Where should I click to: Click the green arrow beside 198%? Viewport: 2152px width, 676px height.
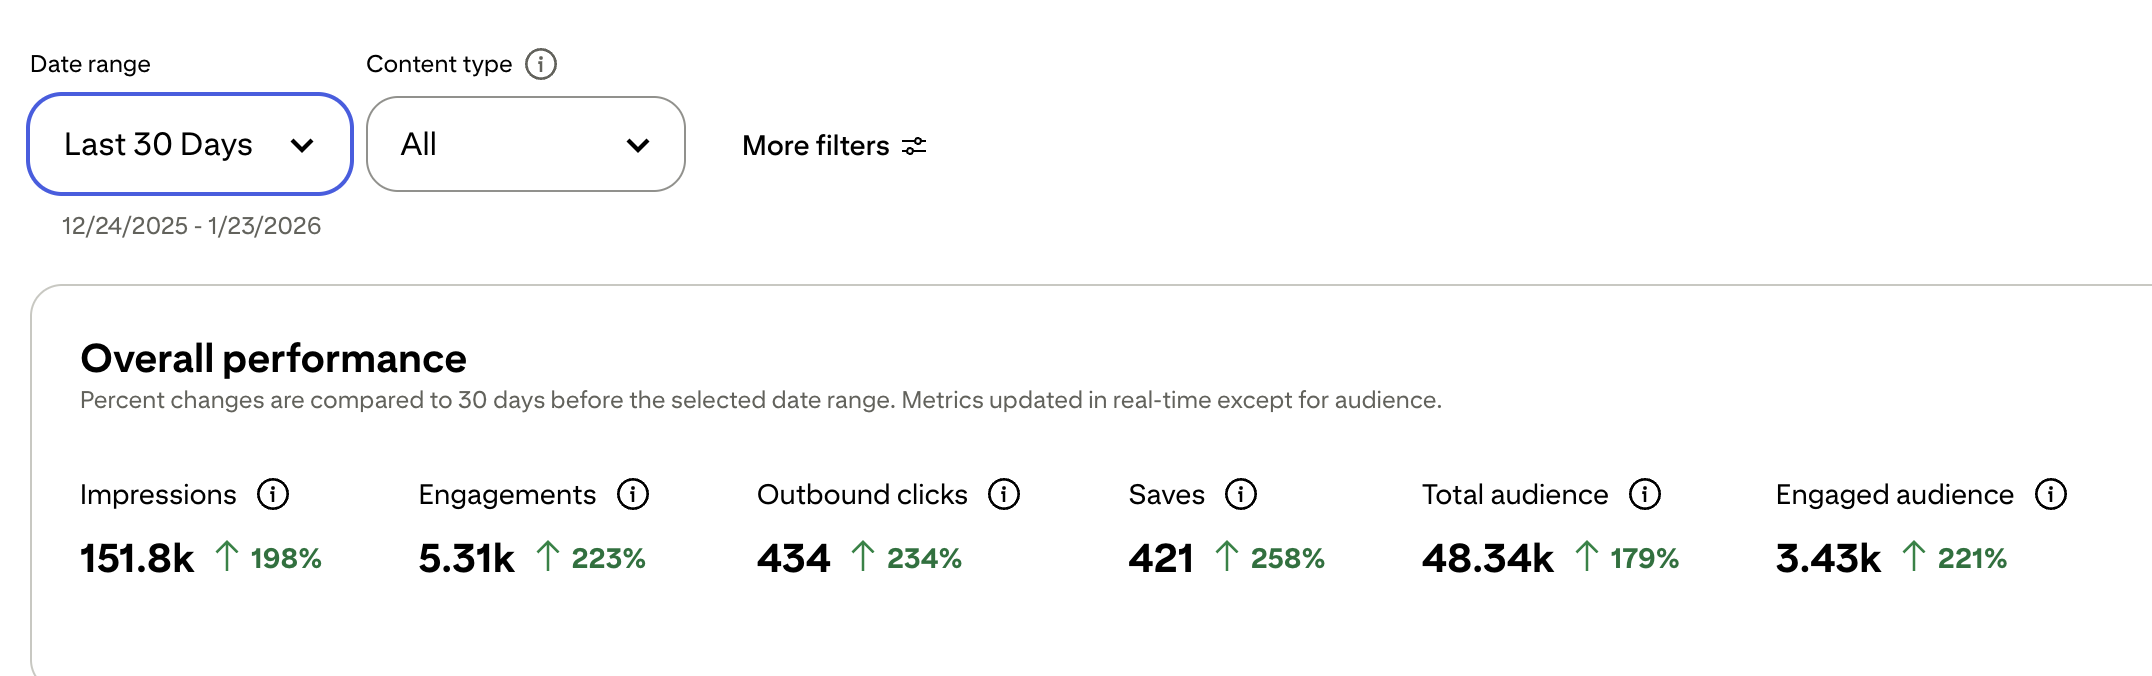229,556
